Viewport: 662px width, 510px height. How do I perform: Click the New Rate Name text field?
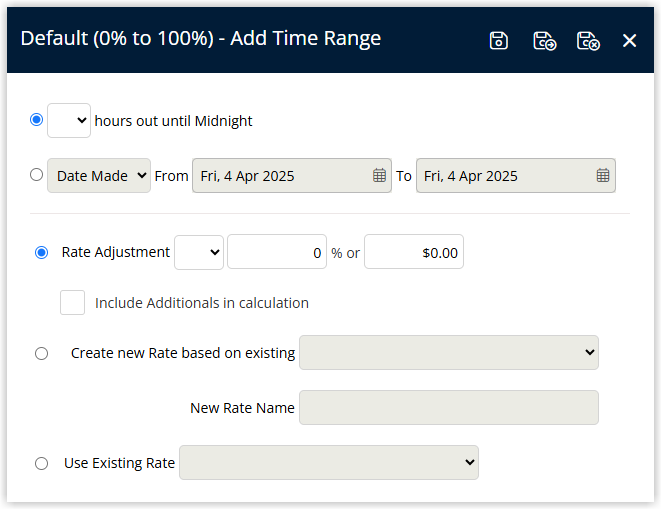click(449, 407)
